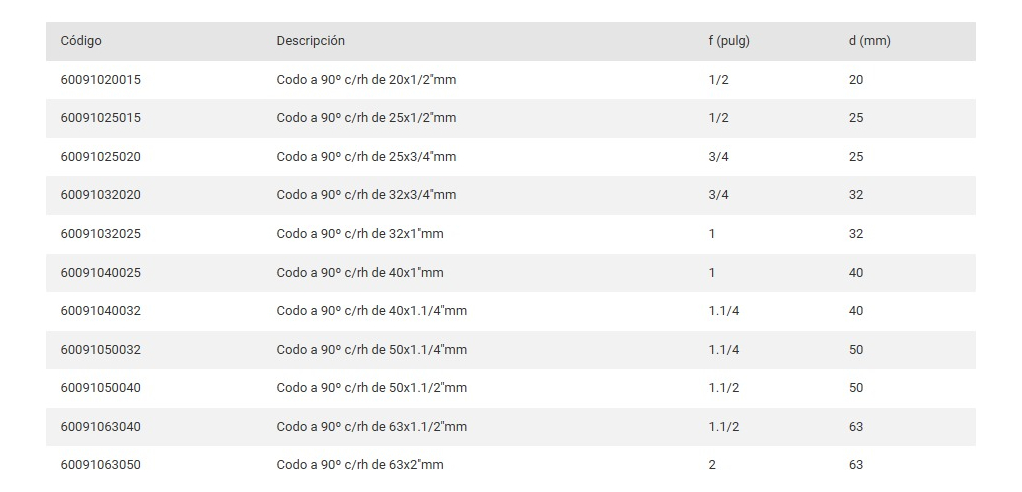Click description Codo 40x1.1/4"mm

371,311
